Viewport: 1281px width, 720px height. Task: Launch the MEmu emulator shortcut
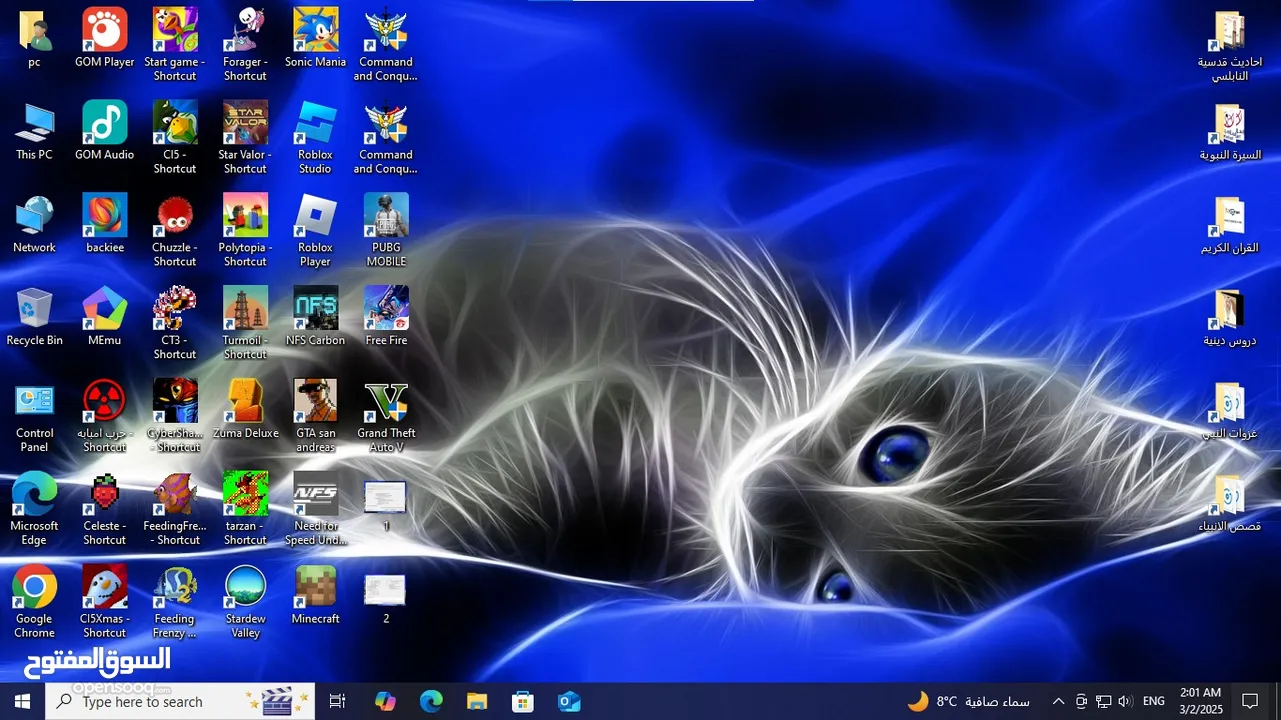tap(104, 318)
